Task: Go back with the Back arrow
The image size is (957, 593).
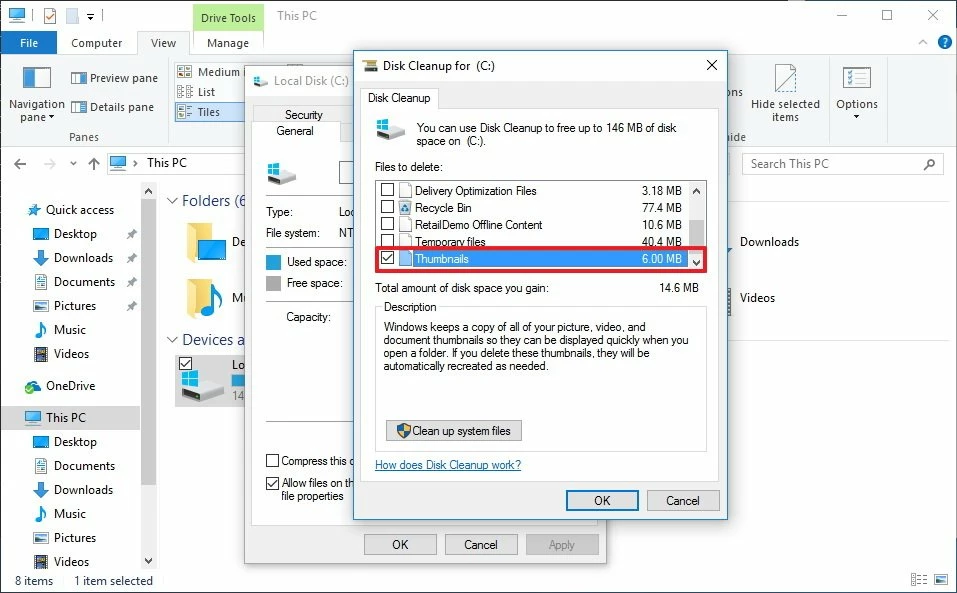Action: click(x=20, y=164)
